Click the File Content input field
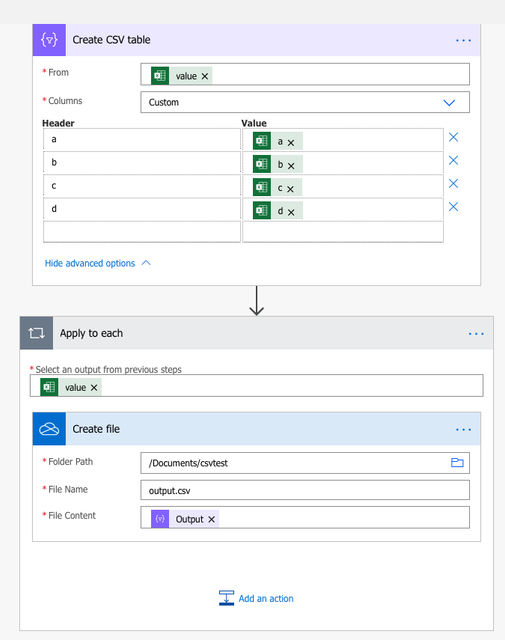Image resolution: width=505 pixels, height=640 pixels. coord(305,518)
